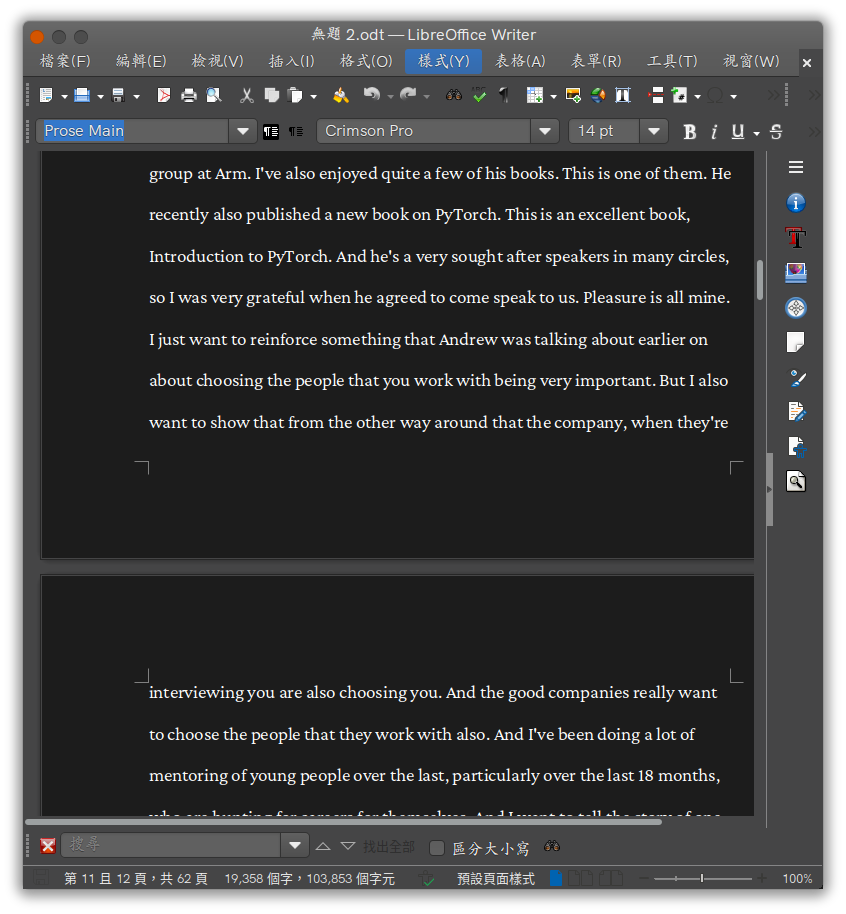Toggle Bold formatting
This screenshot has width=846, height=914.
689,132
